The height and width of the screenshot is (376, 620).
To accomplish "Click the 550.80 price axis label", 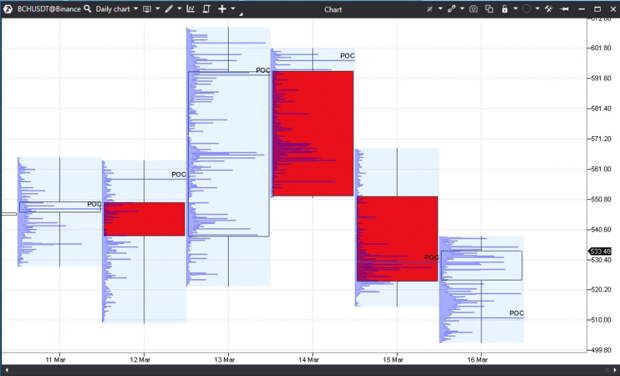I will (x=601, y=199).
